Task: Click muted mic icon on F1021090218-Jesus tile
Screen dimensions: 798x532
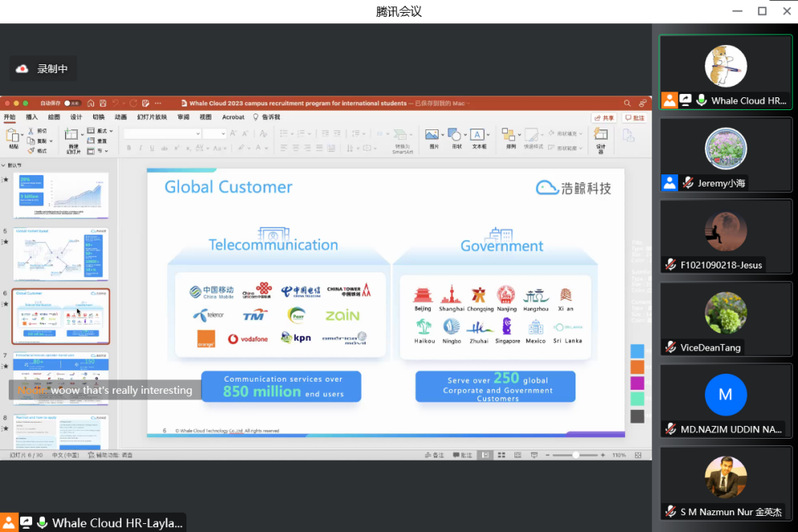Action: 671,265
